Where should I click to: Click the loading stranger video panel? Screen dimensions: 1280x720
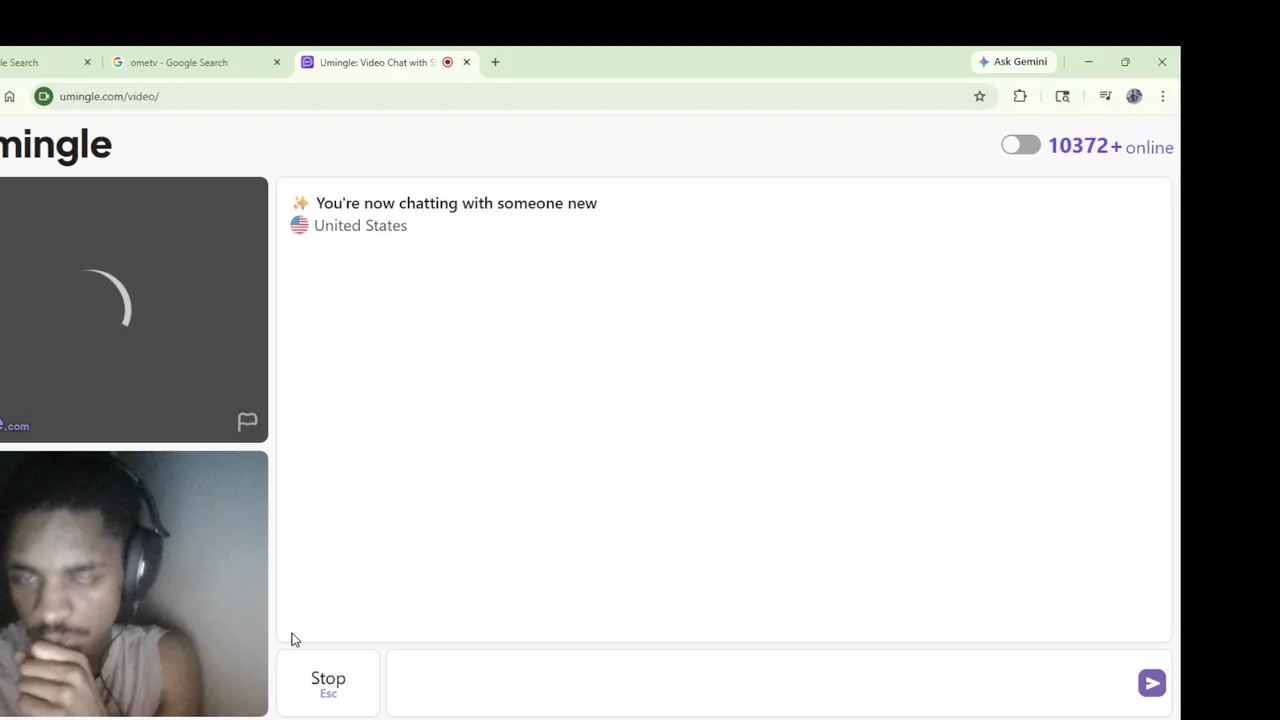(134, 309)
